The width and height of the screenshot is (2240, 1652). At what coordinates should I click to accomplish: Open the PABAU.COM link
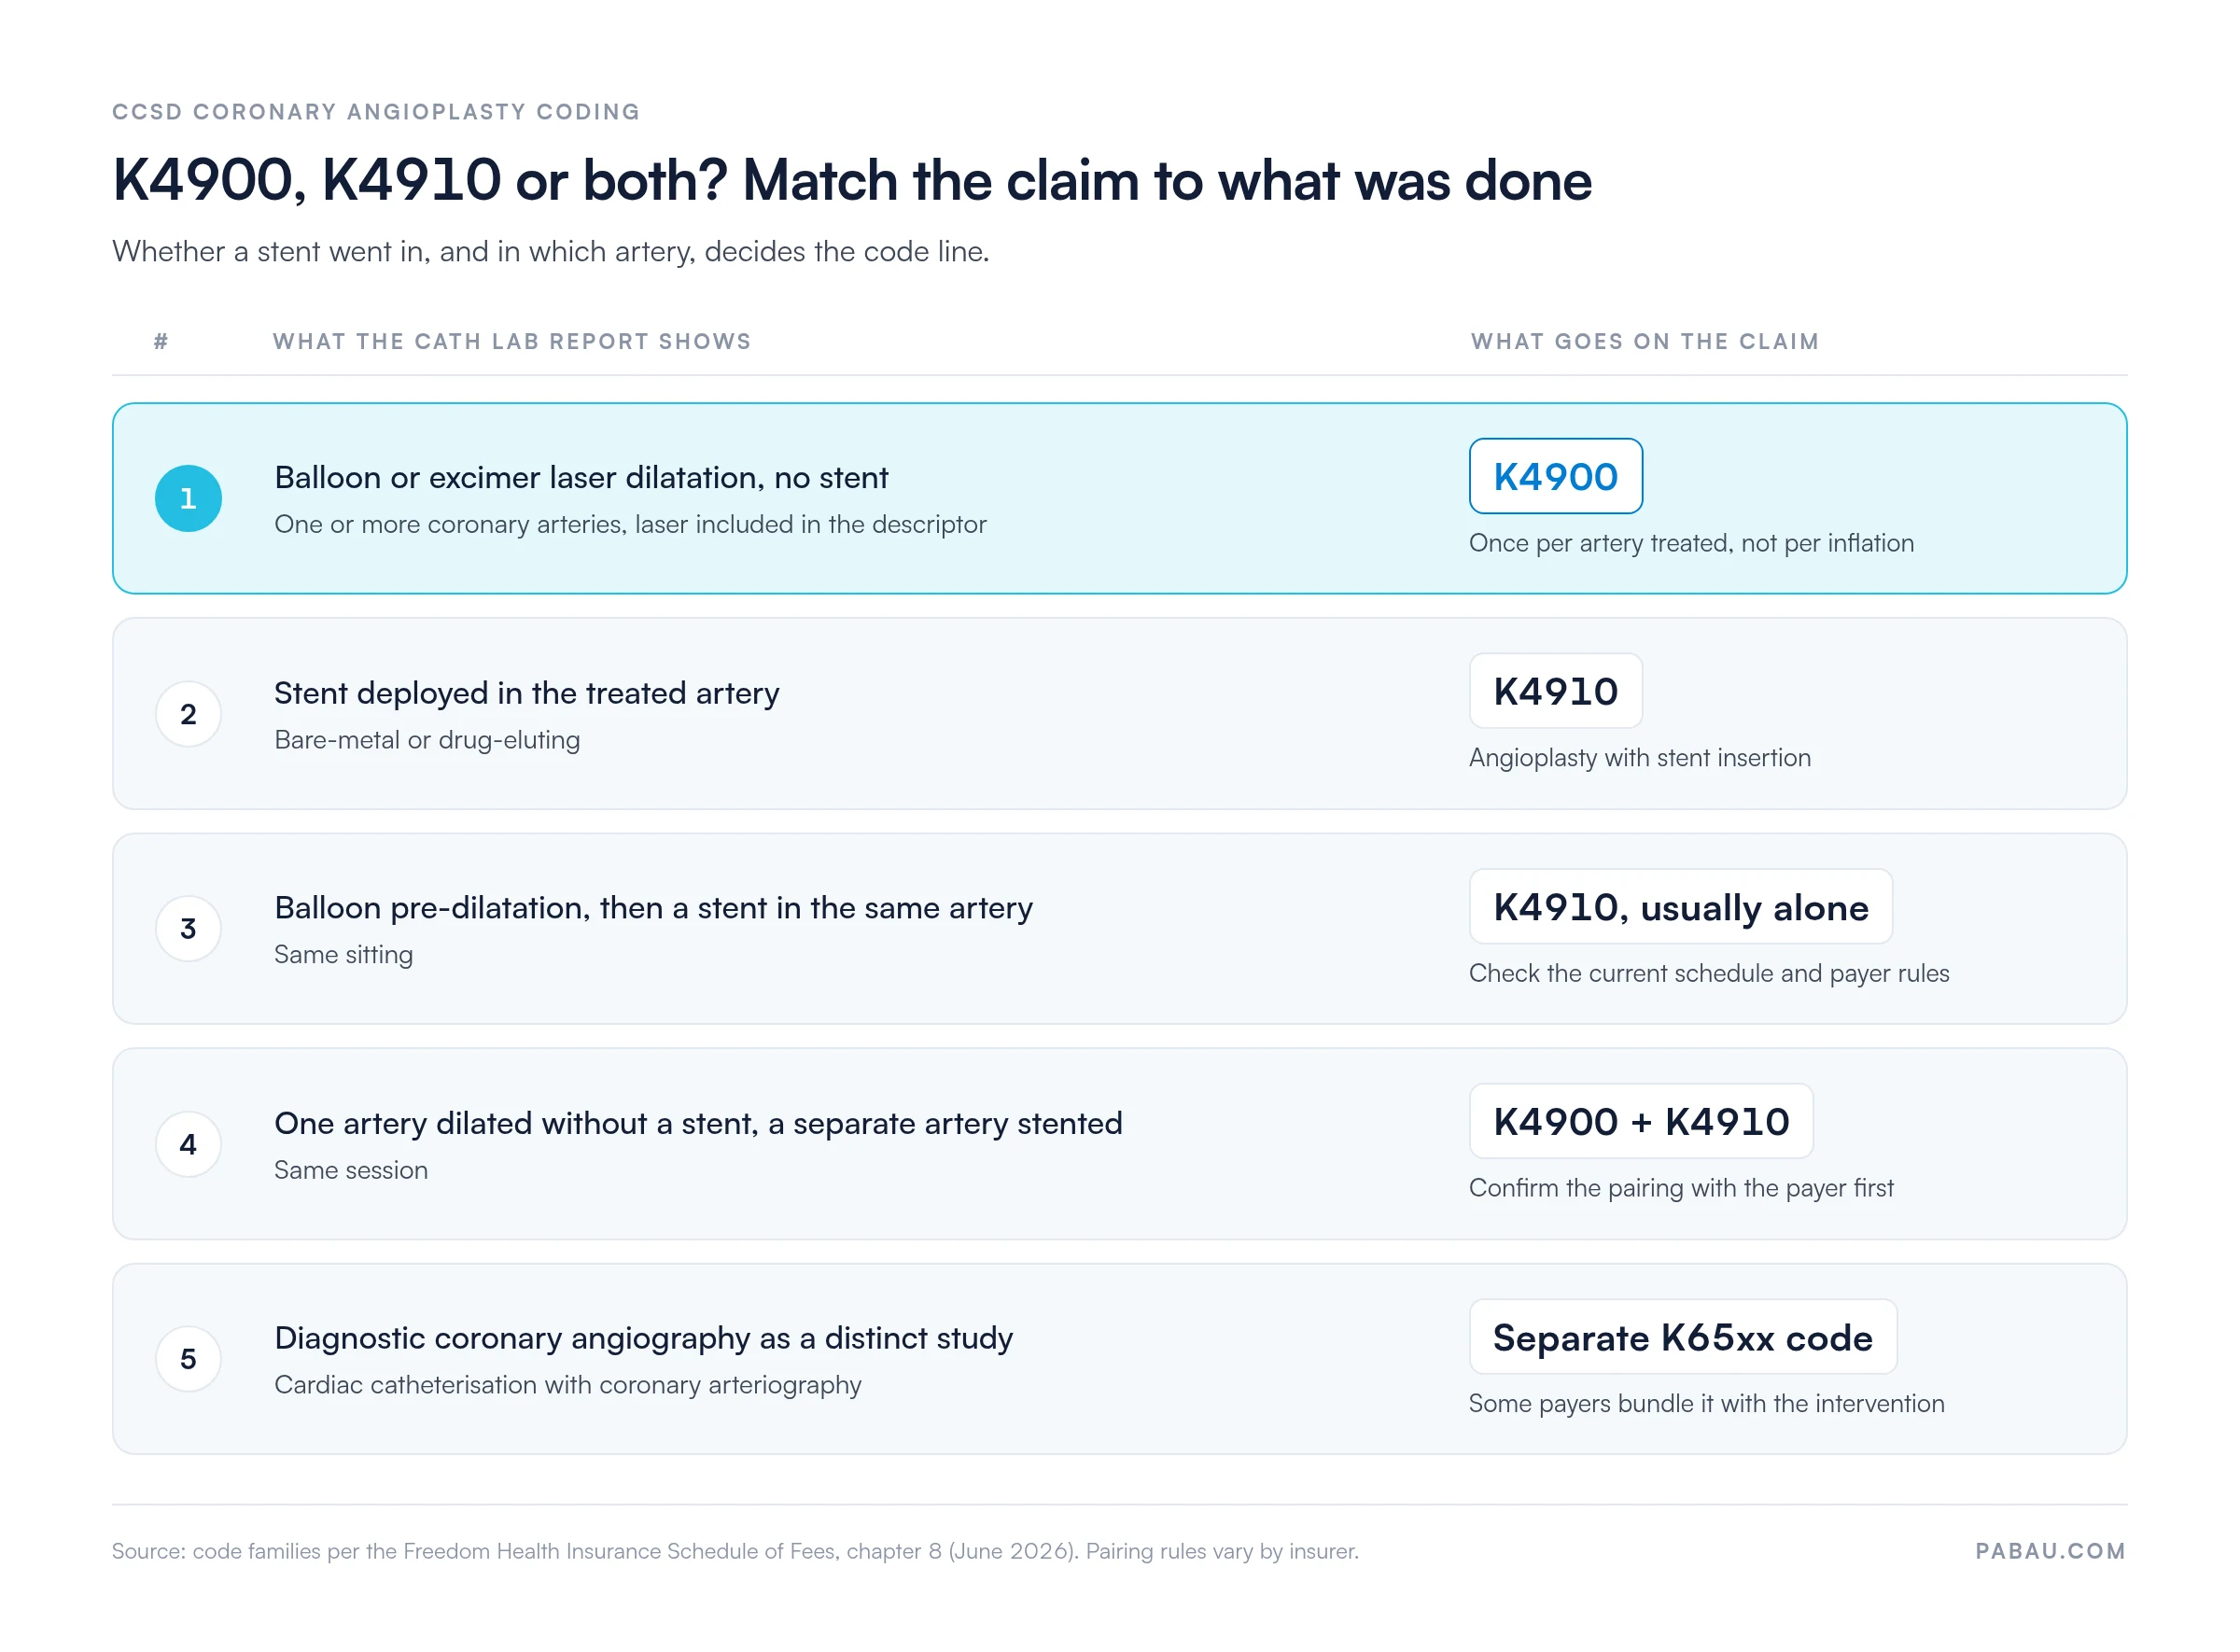pos(2050,1551)
